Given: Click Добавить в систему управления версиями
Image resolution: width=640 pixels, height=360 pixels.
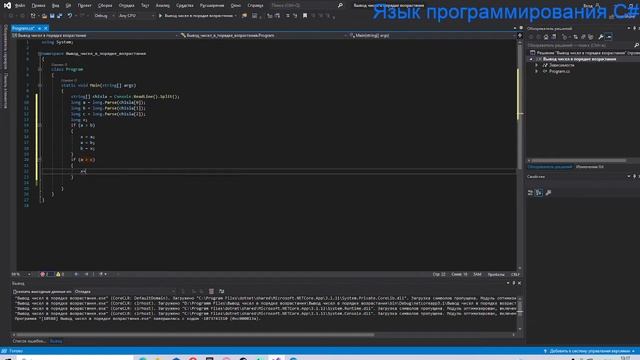Looking at the screenshot, I should (x=589, y=351).
